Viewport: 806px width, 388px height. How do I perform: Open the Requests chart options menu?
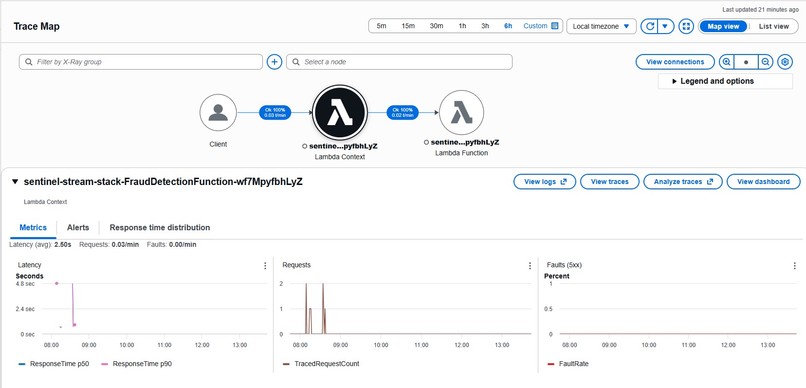pyautogui.click(x=530, y=266)
